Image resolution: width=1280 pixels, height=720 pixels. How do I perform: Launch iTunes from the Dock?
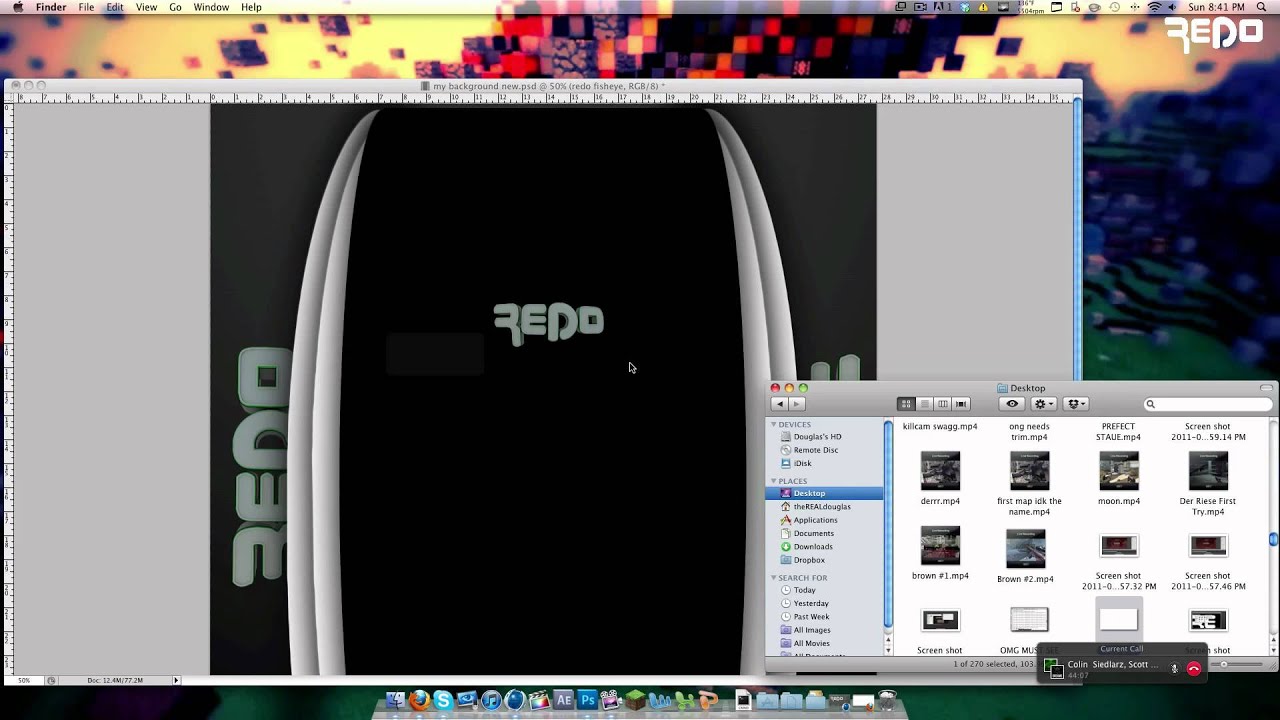(491, 700)
